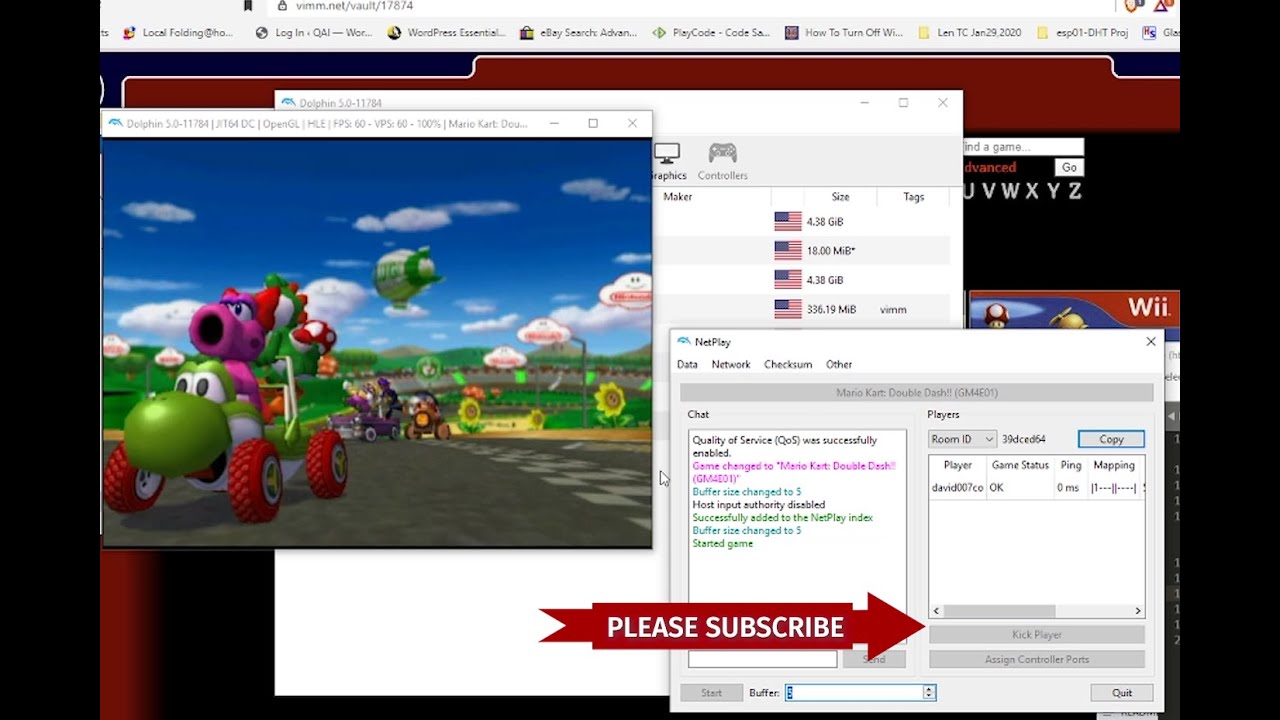Click the Size column header in game list
Screen dimensions: 1280x720
(x=840, y=197)
